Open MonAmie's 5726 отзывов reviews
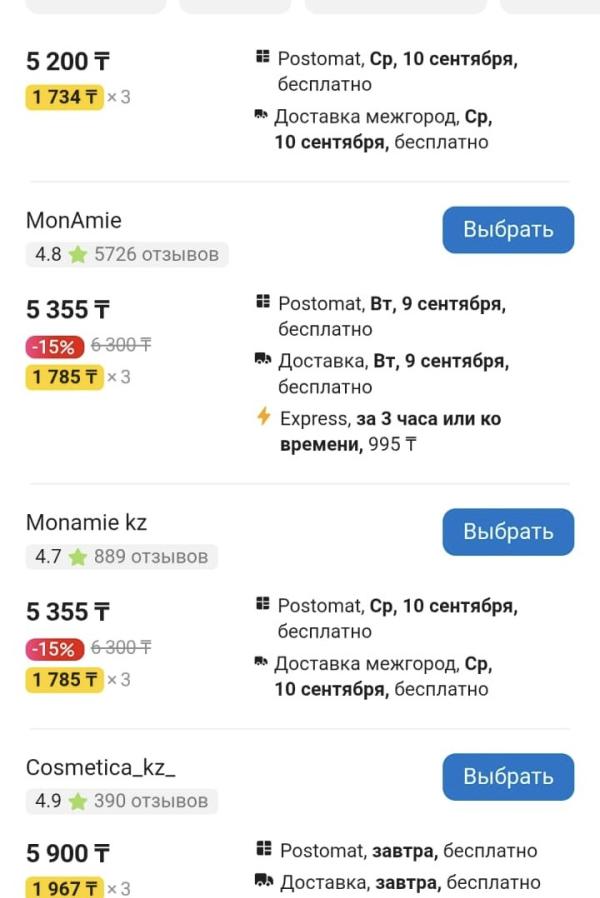Viewport: 600px width, 898px height. pos(156,254)
